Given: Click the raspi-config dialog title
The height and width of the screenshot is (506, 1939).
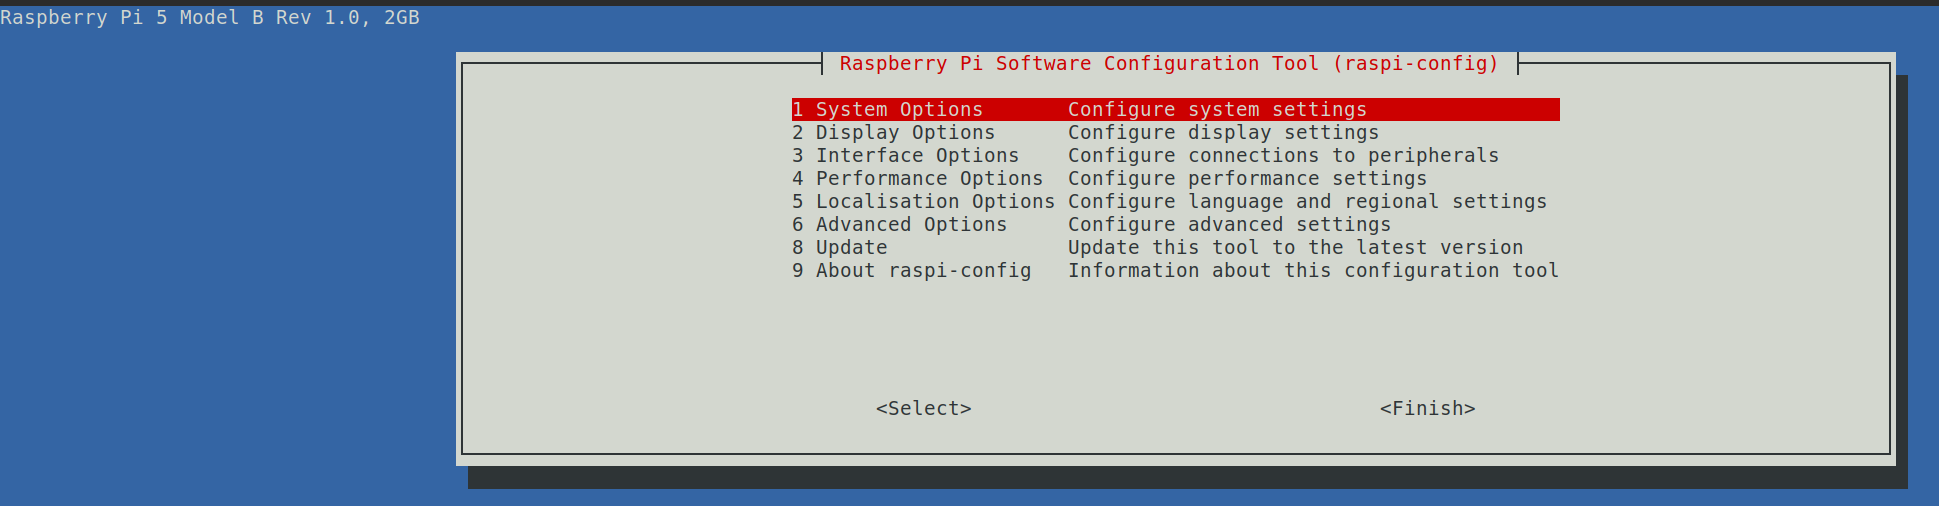Looking at the screenshot, I should tap(1169, 64).
